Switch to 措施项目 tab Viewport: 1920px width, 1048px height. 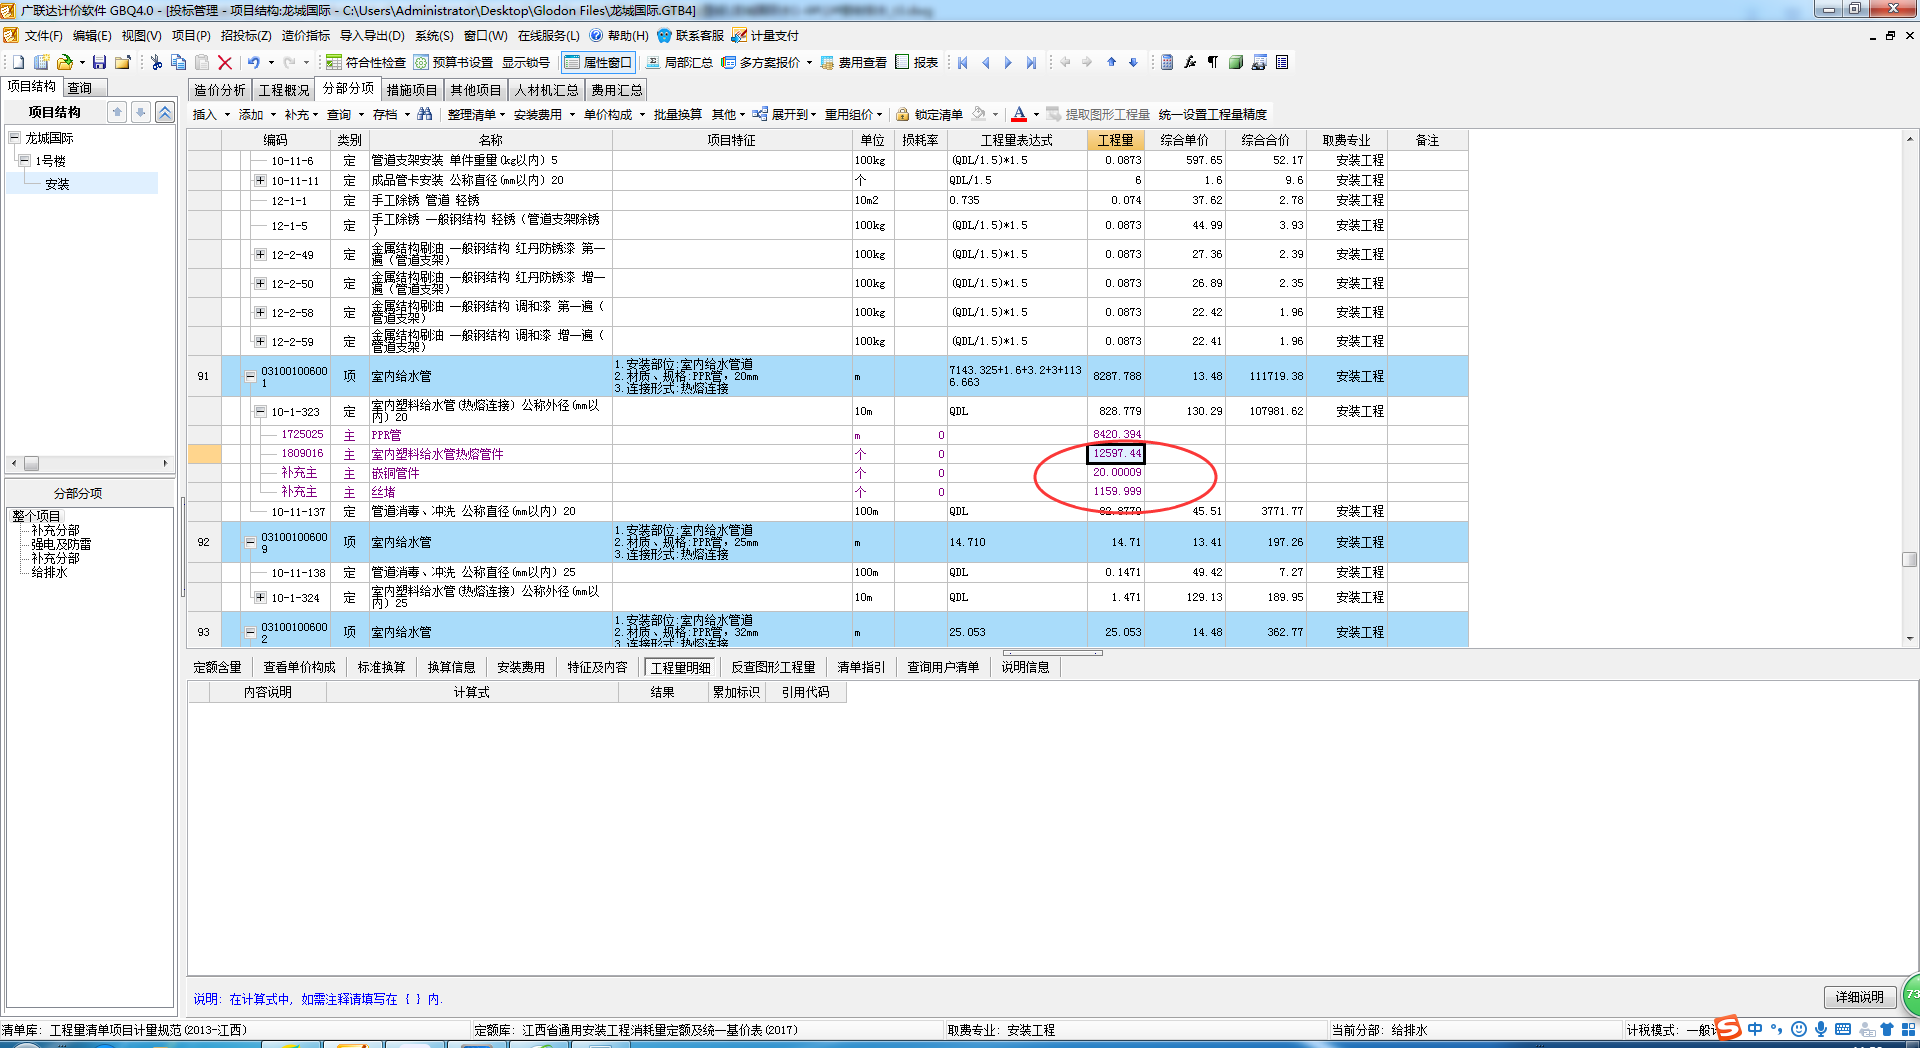(x=412, y=90)
